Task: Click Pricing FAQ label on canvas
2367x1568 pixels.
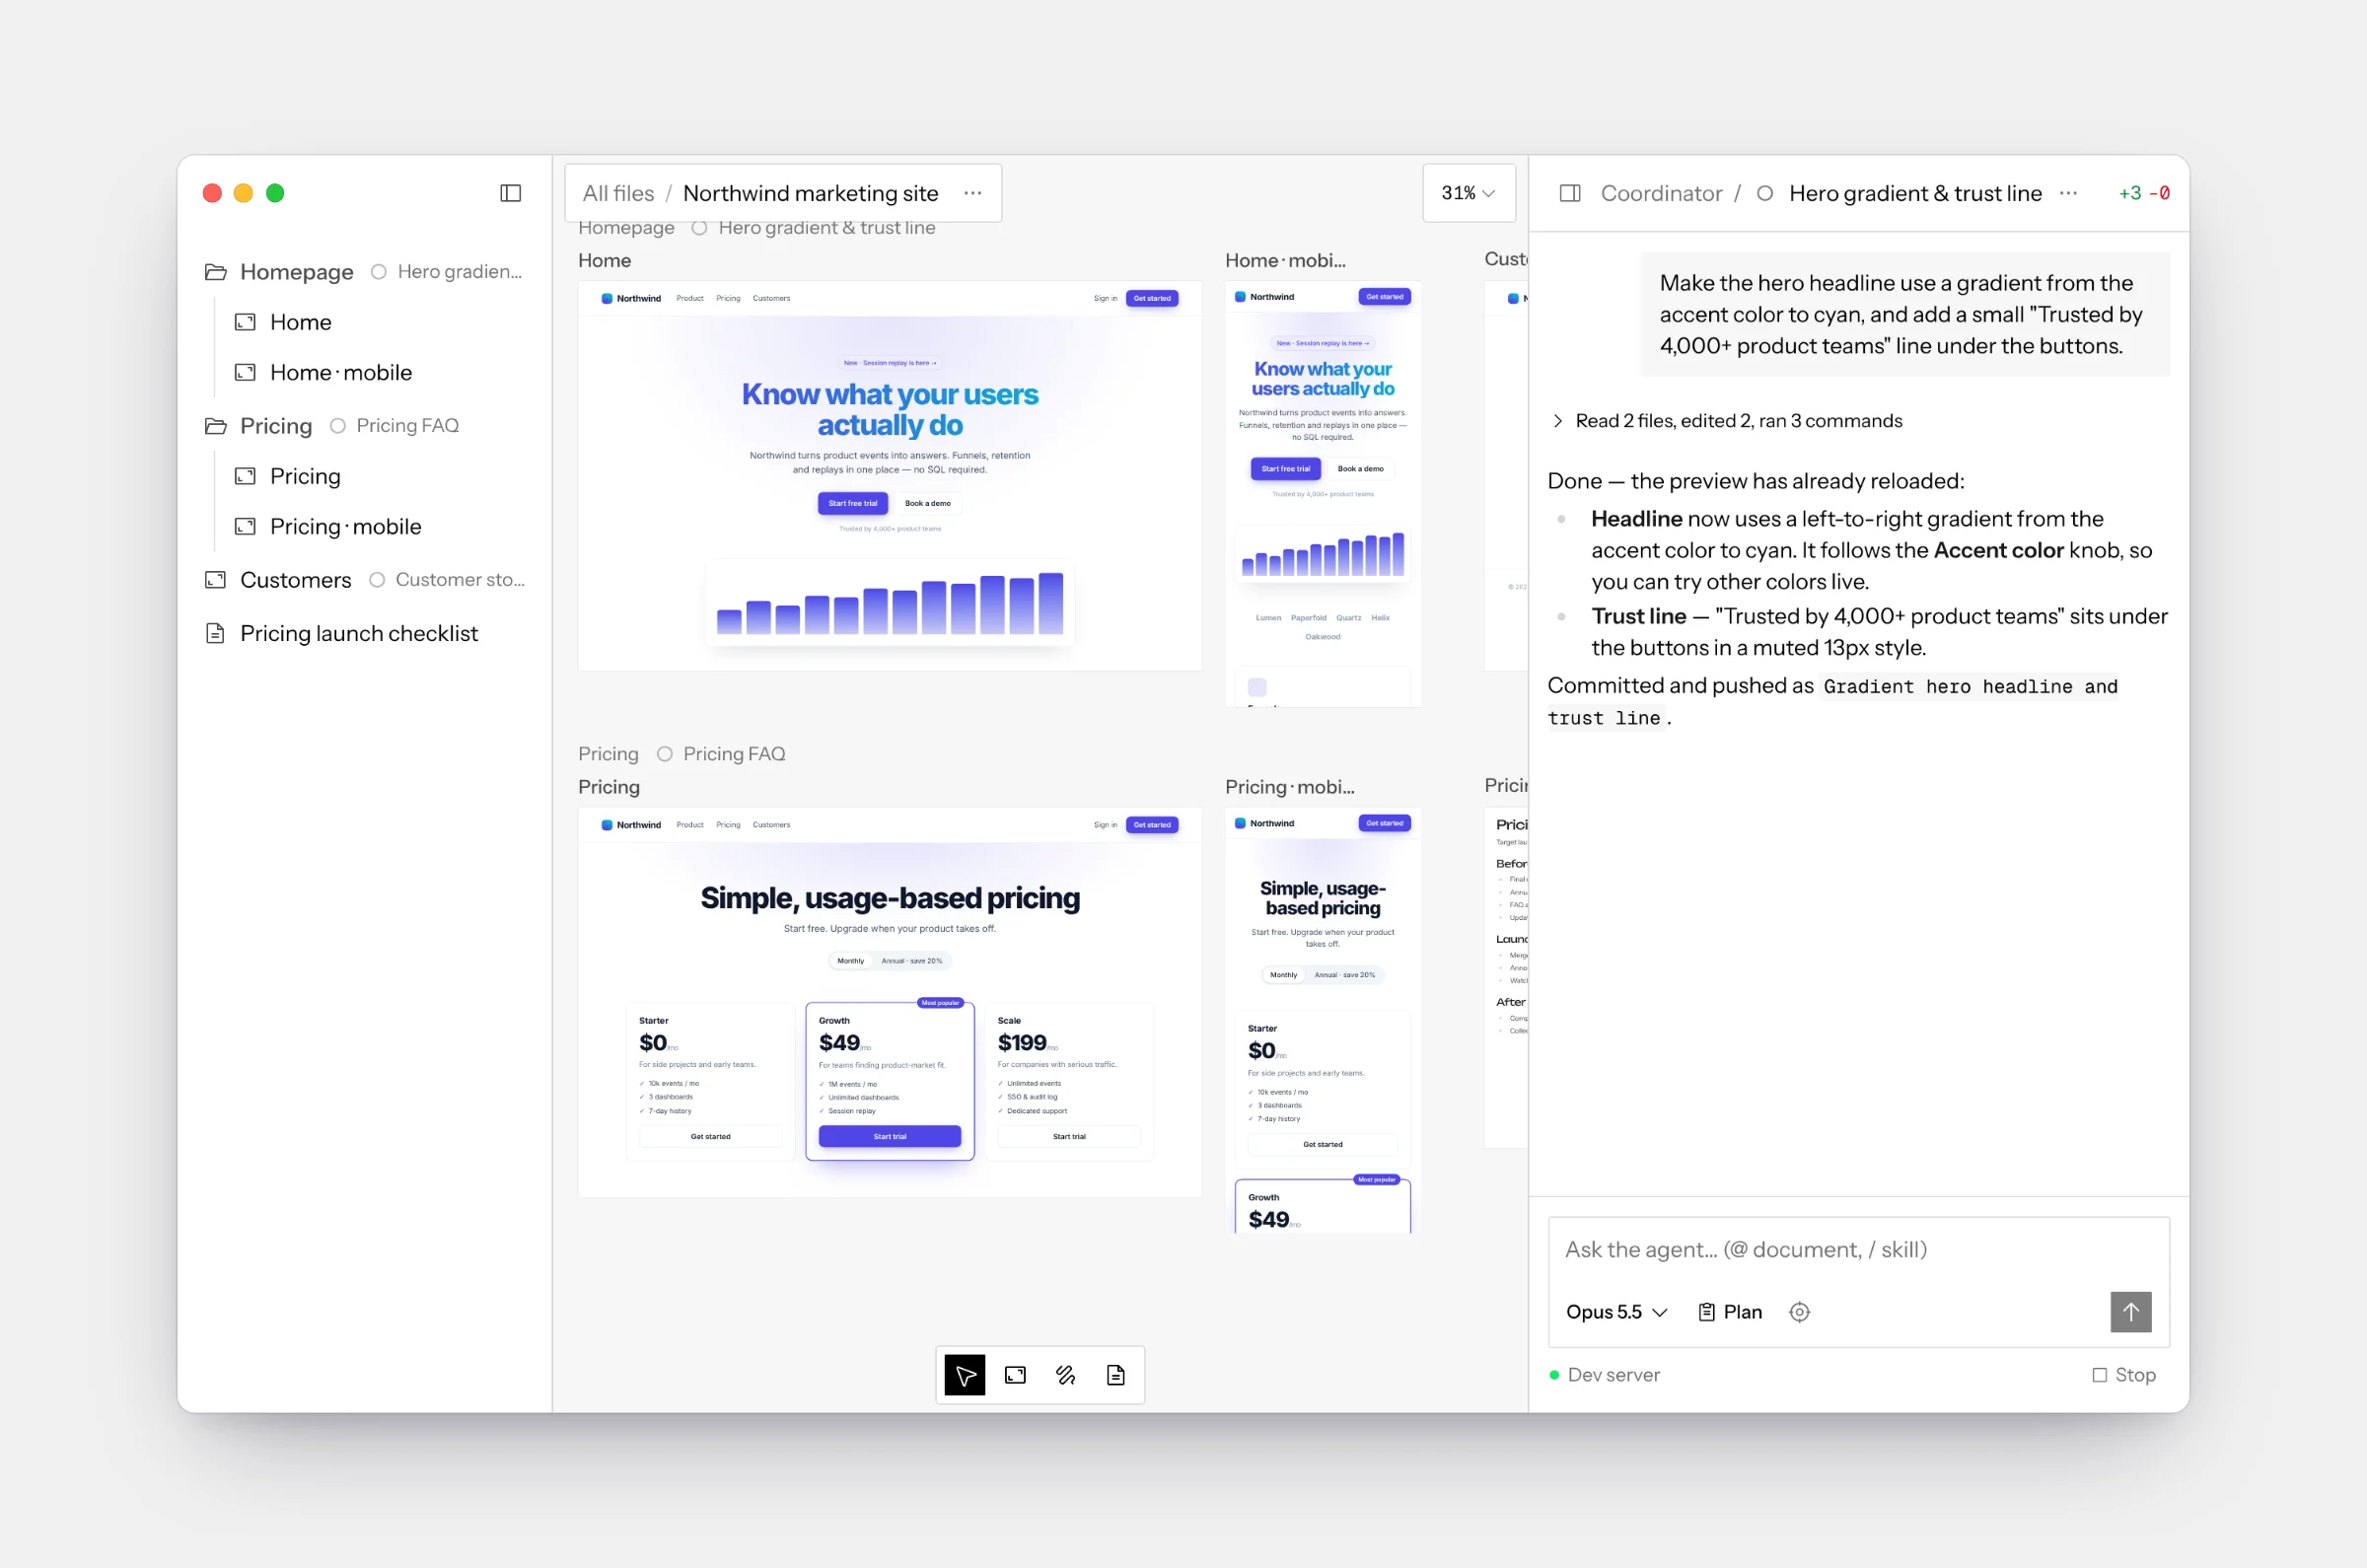Action: point(721,754)
